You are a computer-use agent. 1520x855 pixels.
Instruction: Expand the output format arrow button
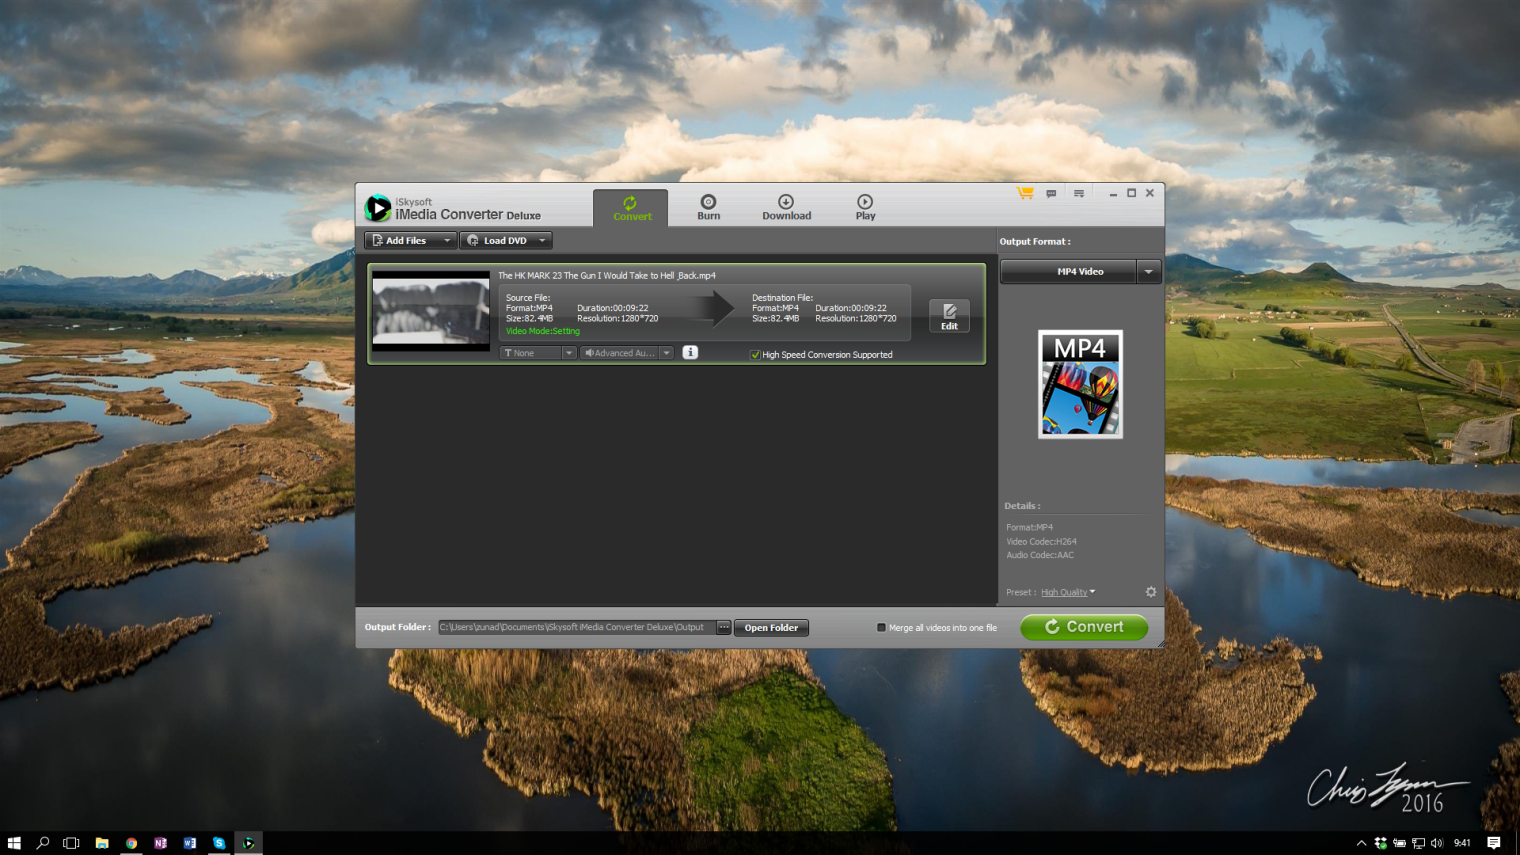(1148, 272)
